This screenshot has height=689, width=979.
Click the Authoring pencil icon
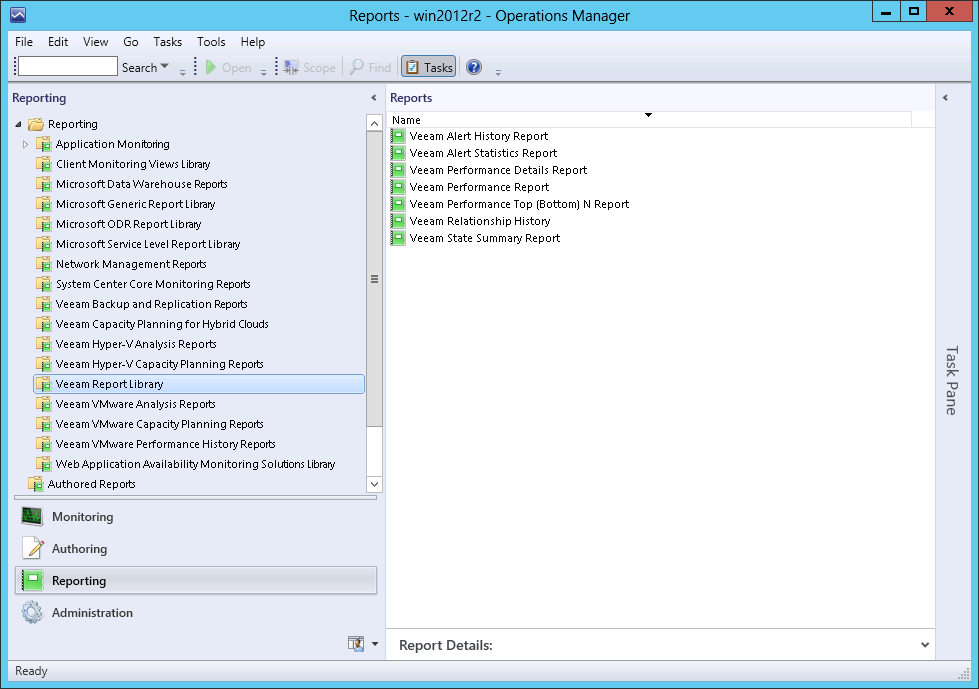point(33,548)
